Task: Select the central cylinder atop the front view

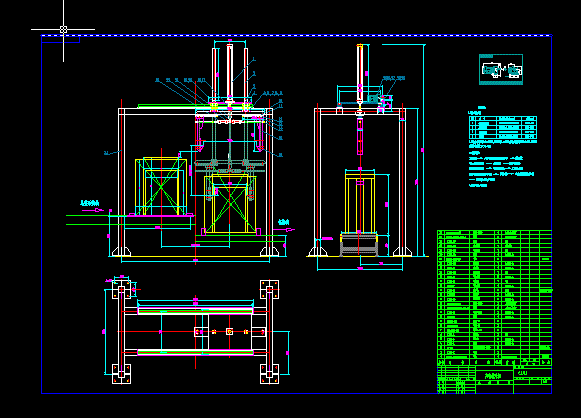Action: [x=230, y=73]
